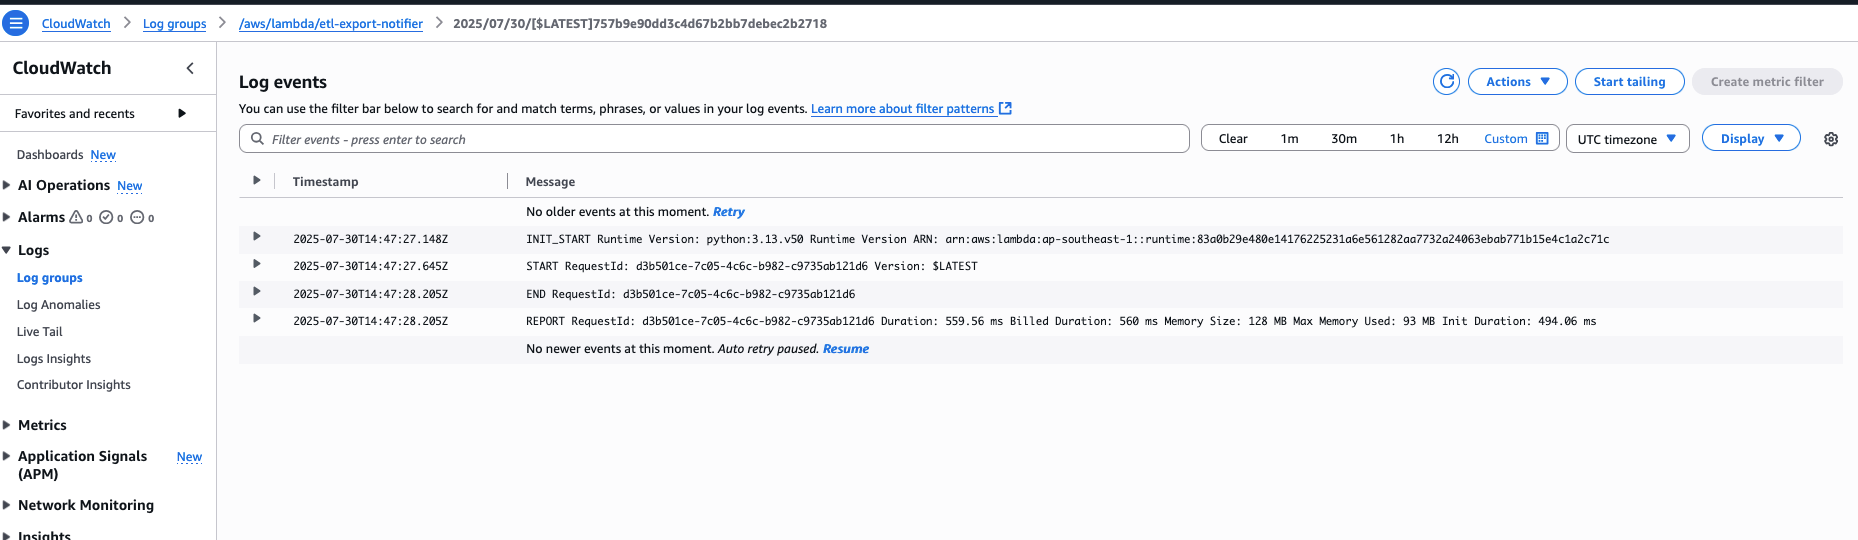Open /aws/lambda/etl-export-notifier breadcrumb
1858x540 pixels.
331,24
